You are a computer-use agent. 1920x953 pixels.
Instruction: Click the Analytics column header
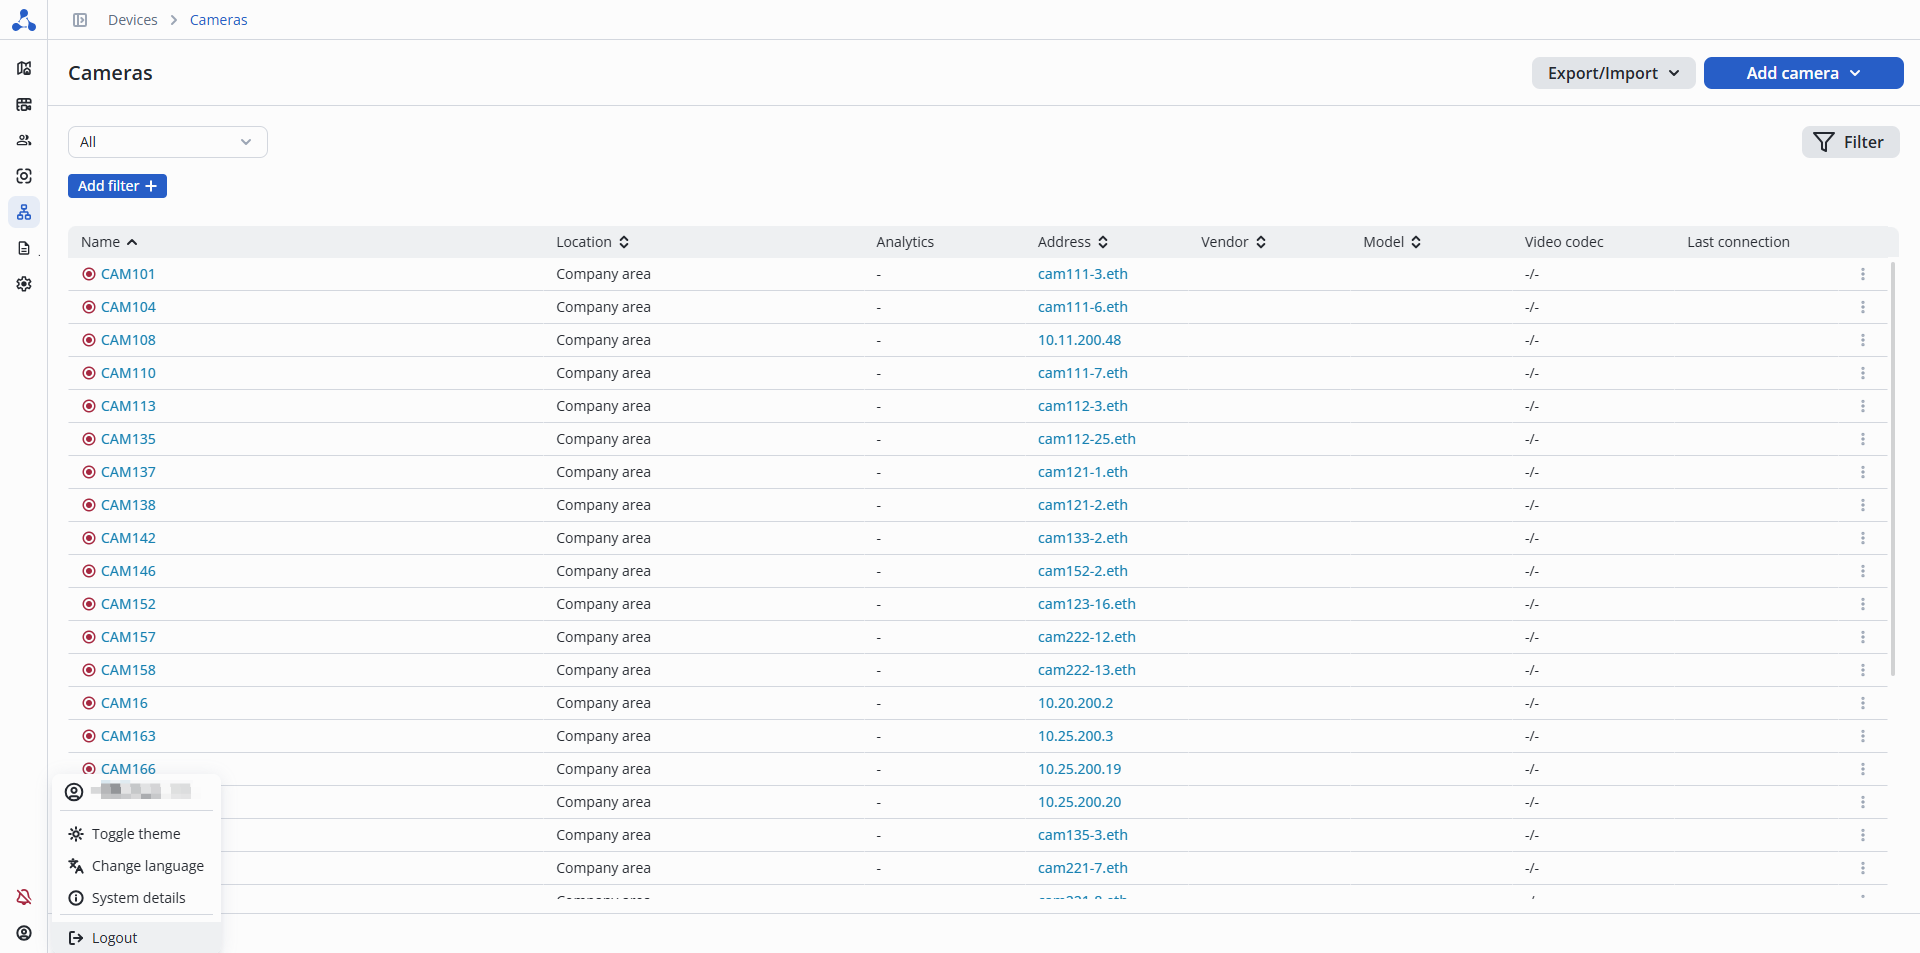click(905, 242)
